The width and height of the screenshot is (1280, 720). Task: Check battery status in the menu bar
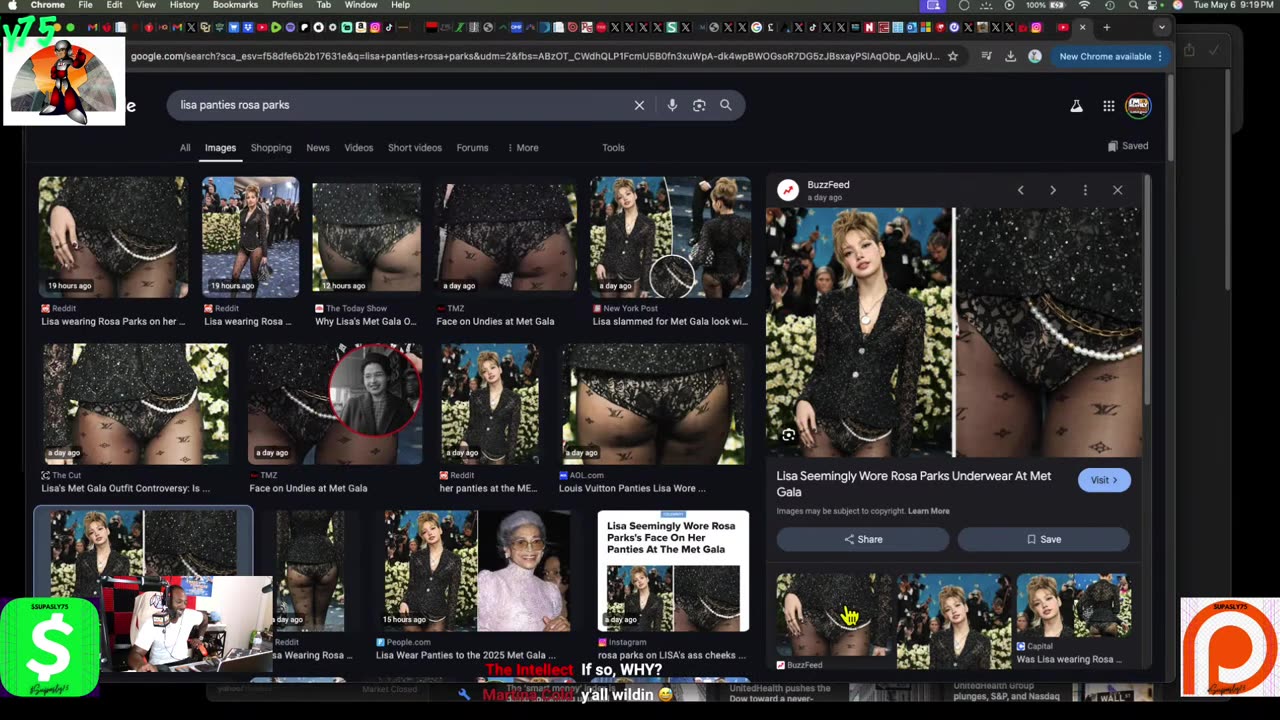(x=1047, y=5)
